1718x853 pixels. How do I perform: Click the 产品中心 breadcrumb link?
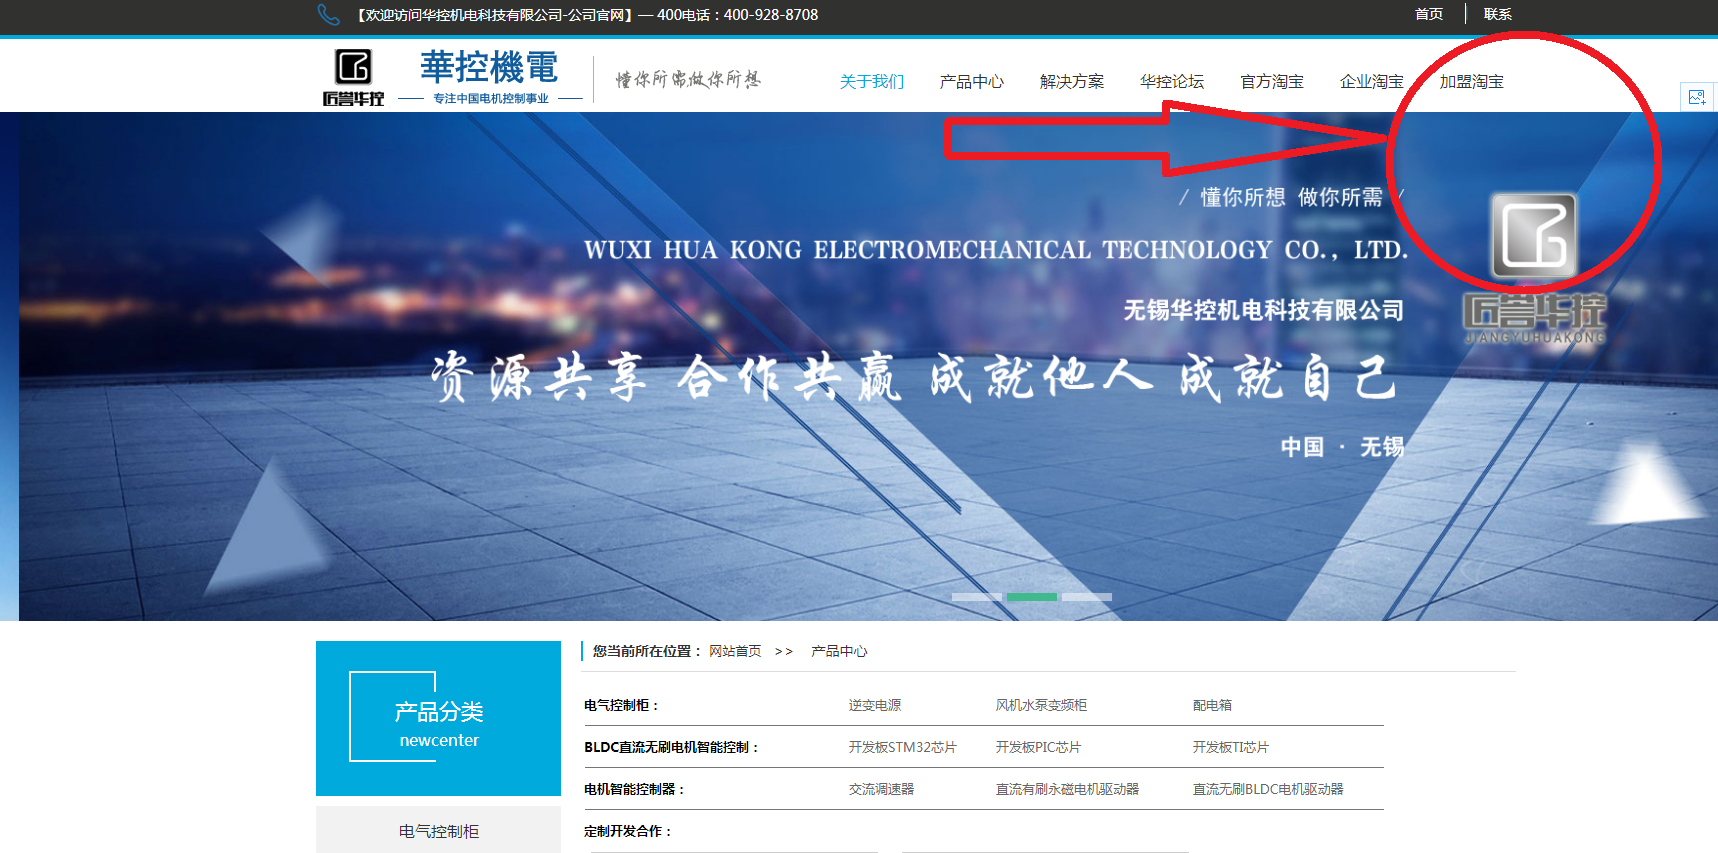click(x=839, y=651)
